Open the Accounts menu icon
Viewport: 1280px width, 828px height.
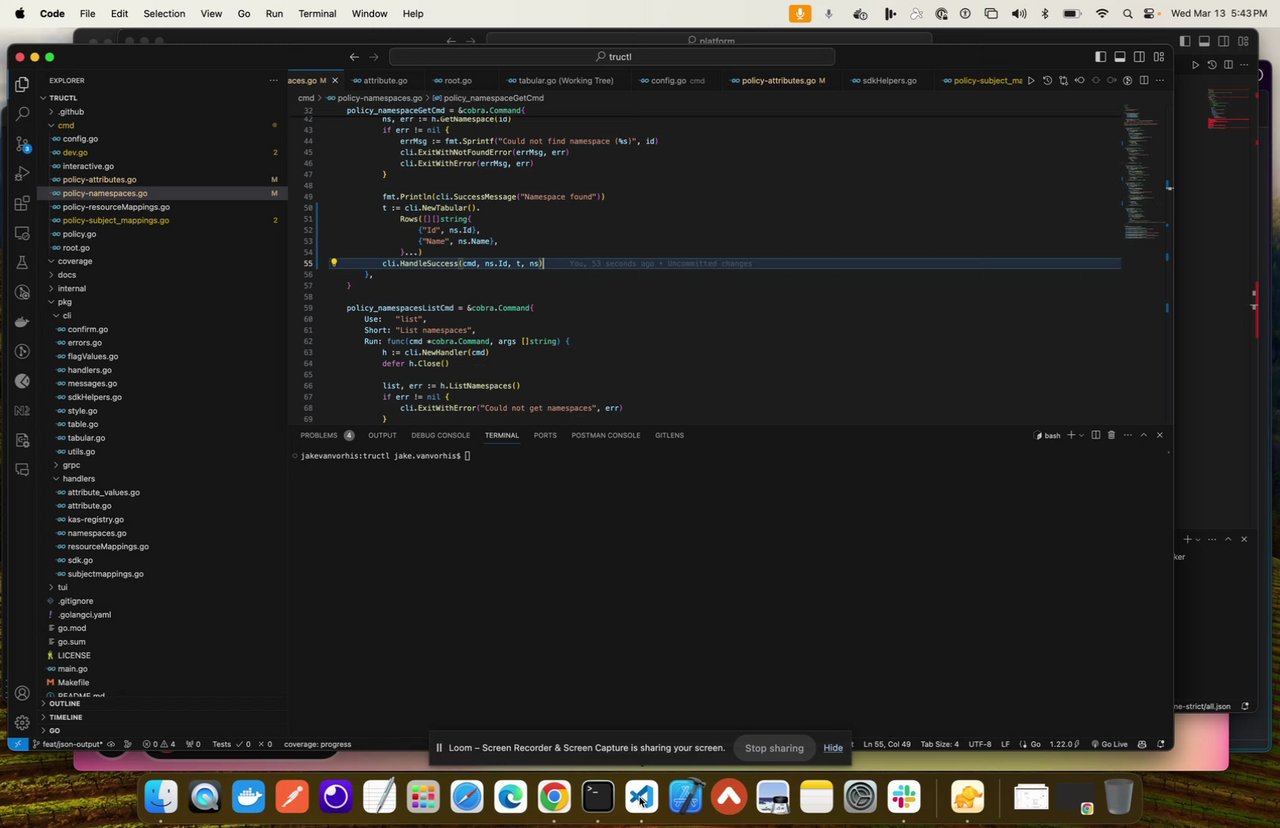(22, 693)
